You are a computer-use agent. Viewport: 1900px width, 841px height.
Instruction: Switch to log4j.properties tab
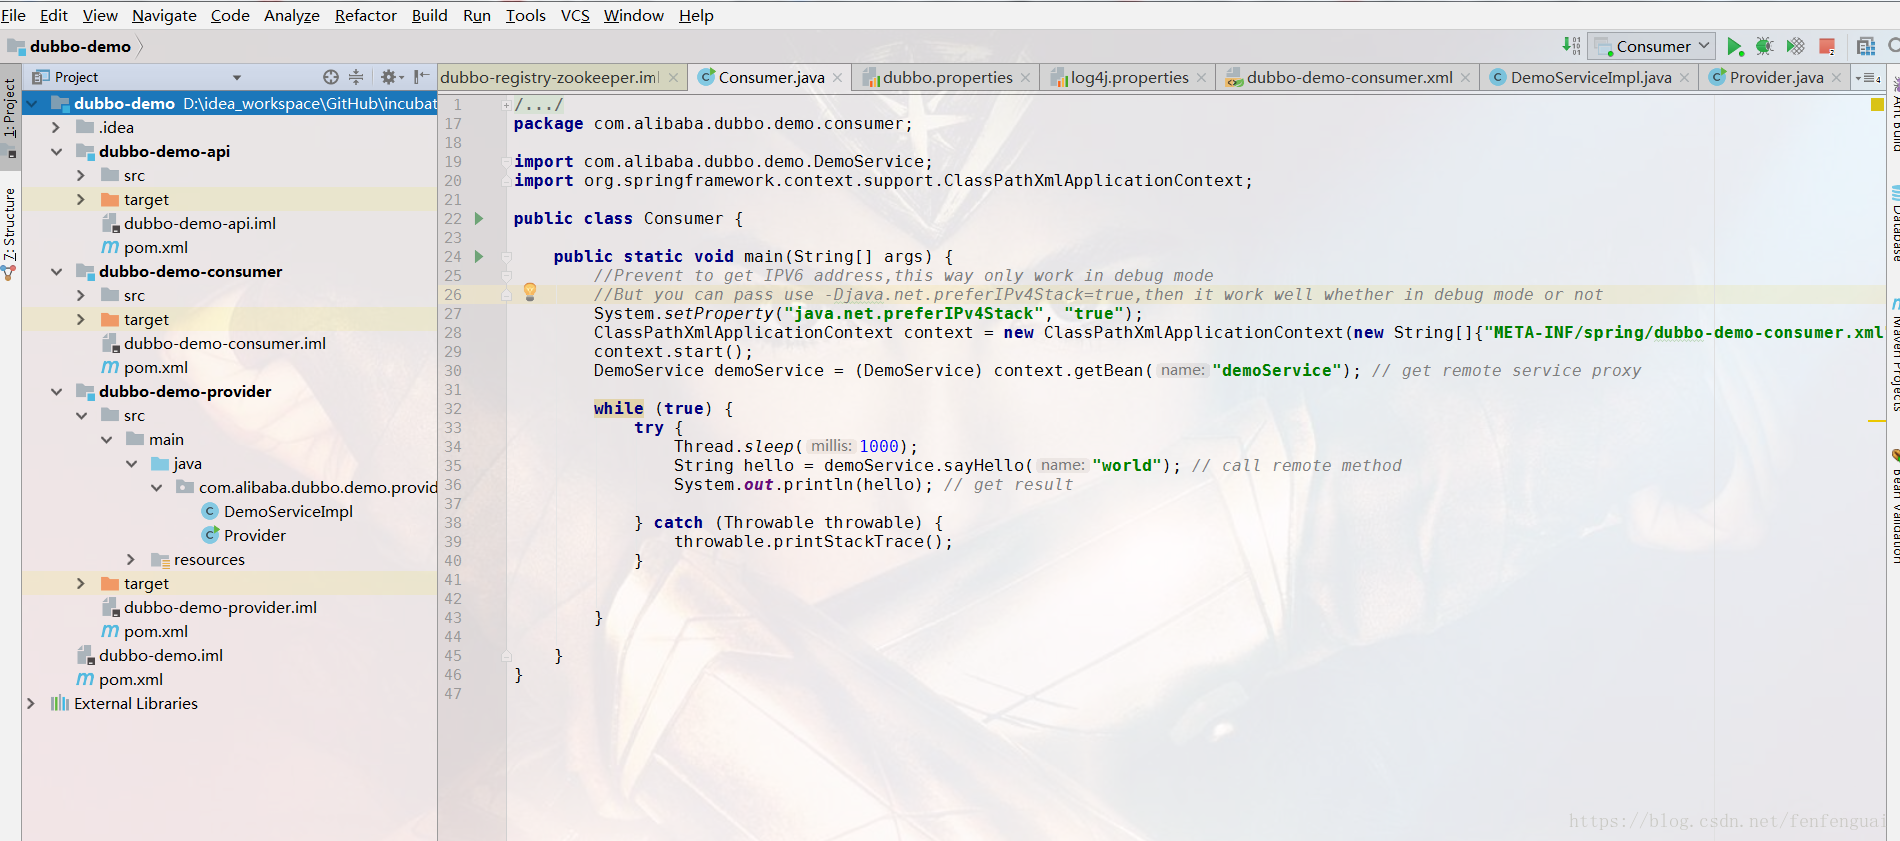pyautogui.click(x=1129, y=78)
